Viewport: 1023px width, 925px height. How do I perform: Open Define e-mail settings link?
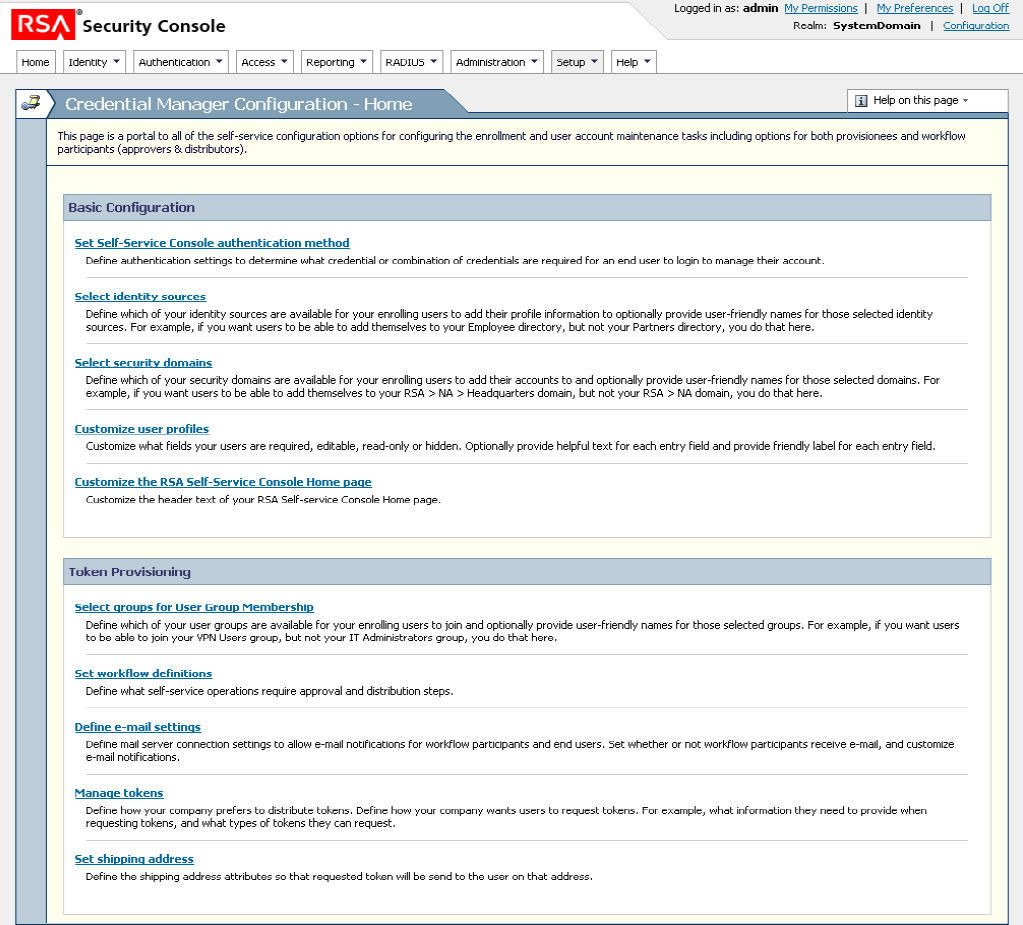click(138, 727)
